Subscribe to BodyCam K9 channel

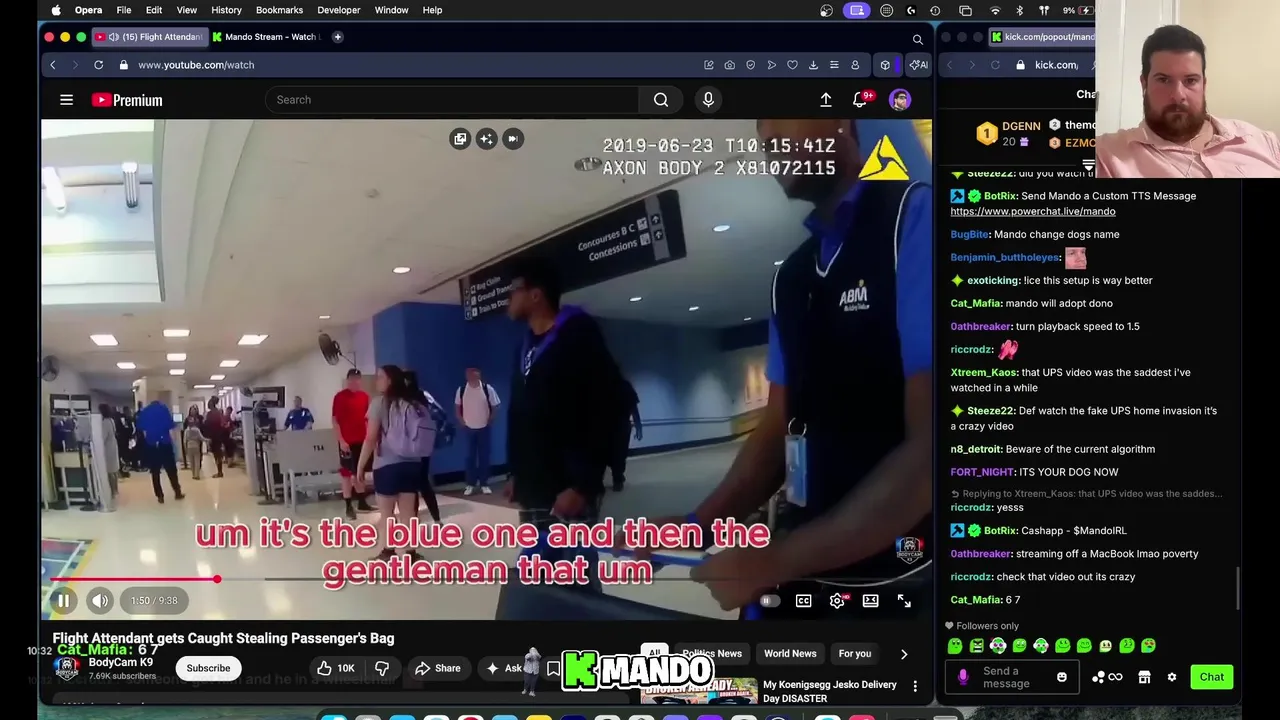click(x=208, y=668)
